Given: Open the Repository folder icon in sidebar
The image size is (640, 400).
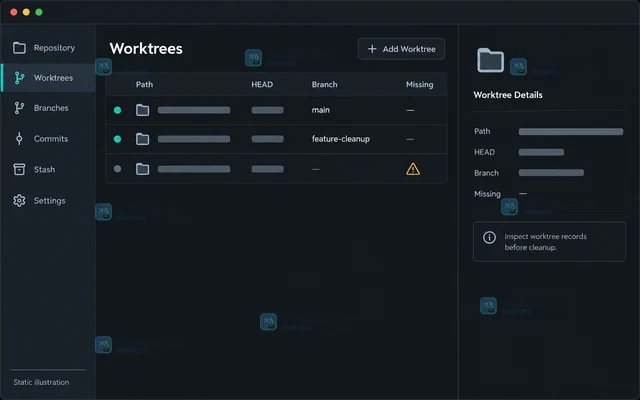Looking at the screenshot, I should coord(19,48).
